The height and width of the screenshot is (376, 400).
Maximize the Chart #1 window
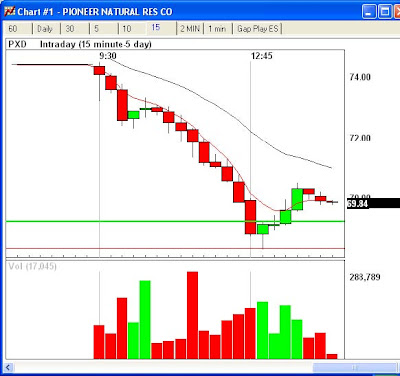pos(385,12)
